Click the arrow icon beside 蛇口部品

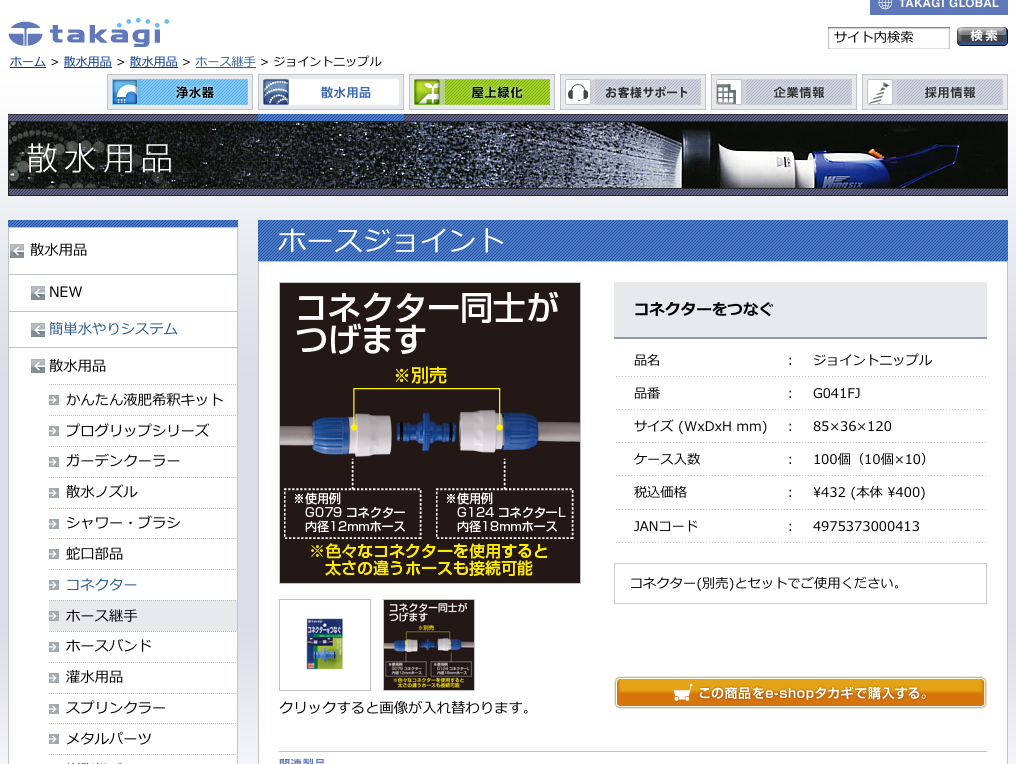coord(54,554)
